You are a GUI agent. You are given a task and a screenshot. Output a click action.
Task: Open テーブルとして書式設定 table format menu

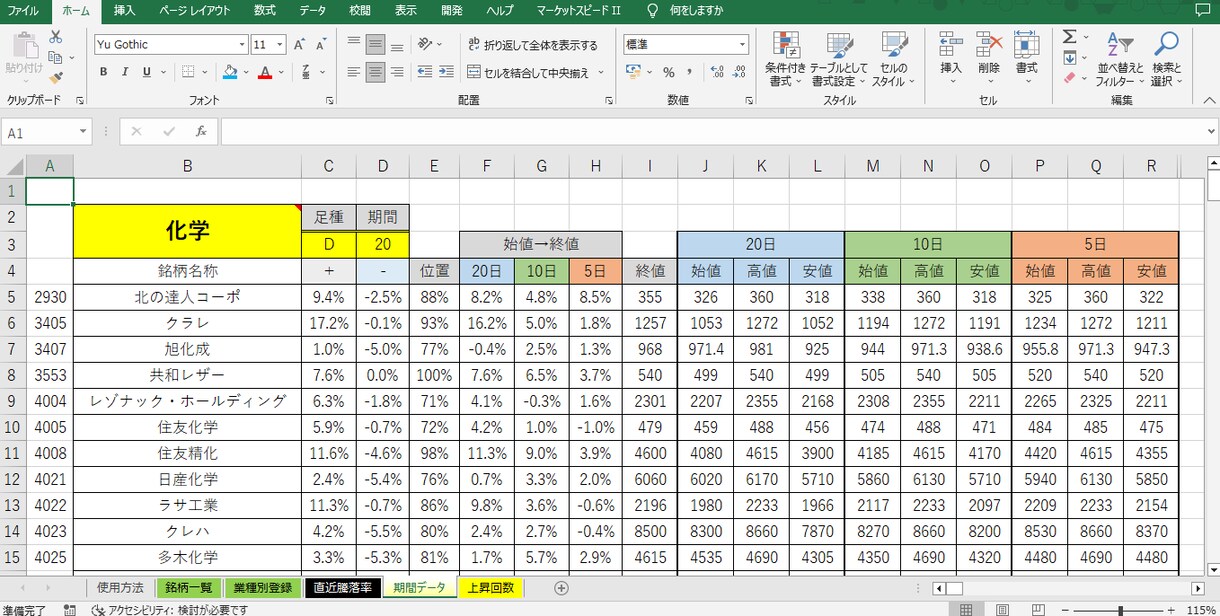[x=839, y=60]
